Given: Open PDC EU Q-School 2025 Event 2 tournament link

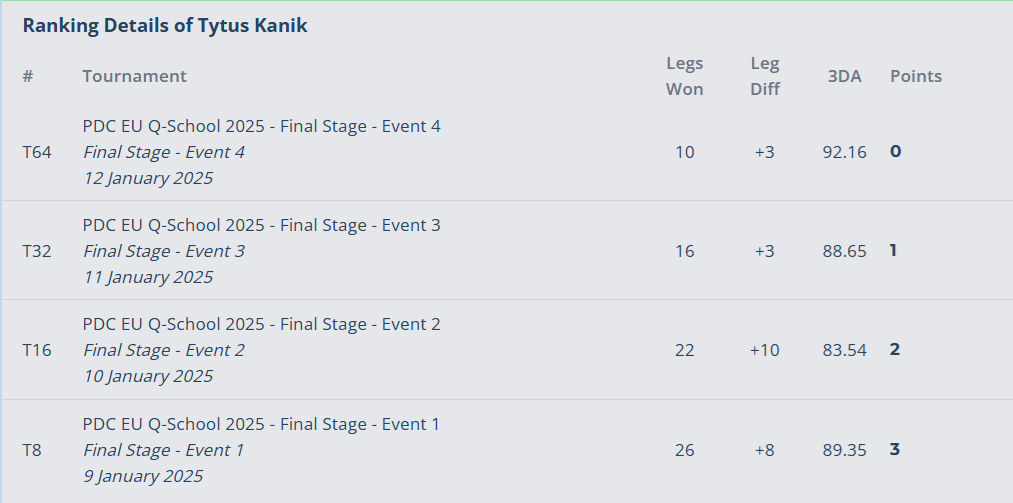Looking at the screenshot, I should coord(261,323).
